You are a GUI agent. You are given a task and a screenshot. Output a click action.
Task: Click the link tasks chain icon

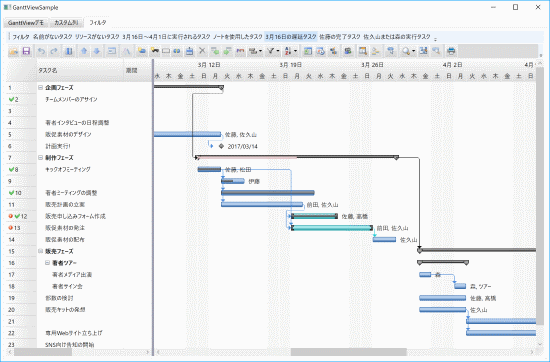177,51
